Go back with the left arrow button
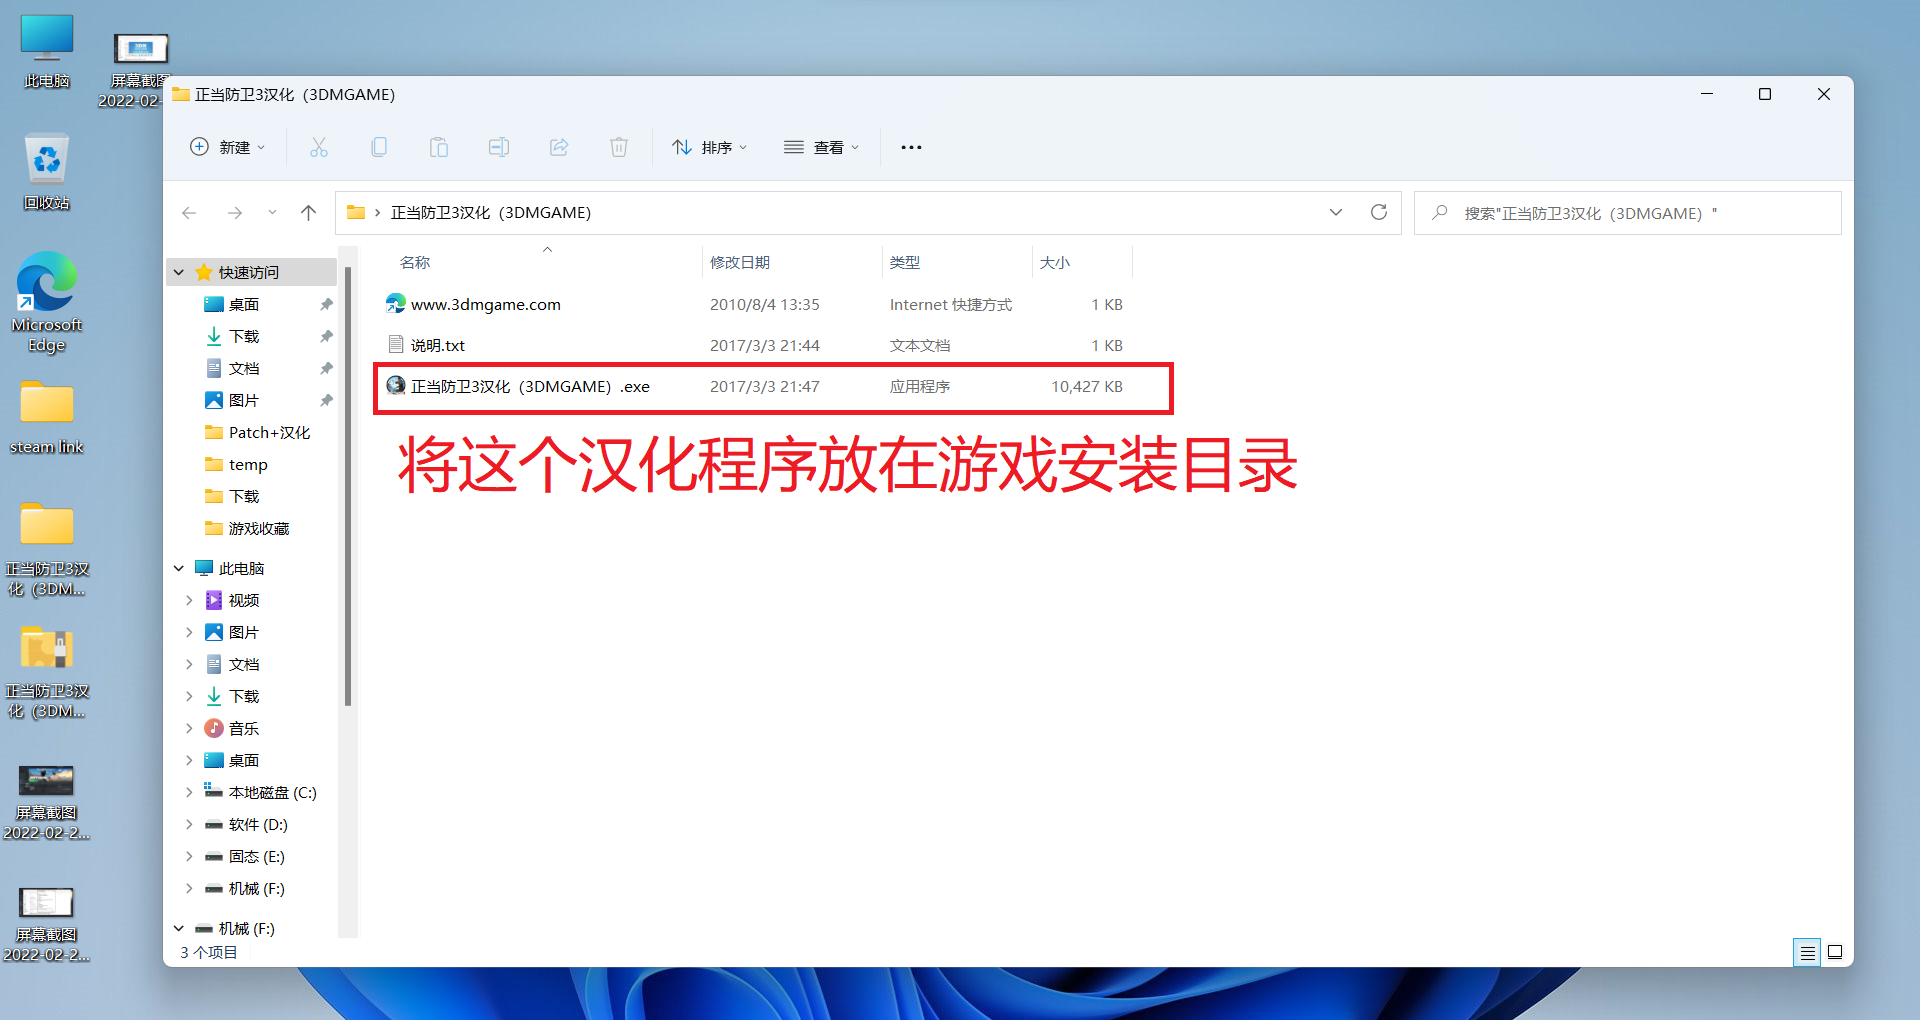The image size is (1920, 1020). click(189, 213)
